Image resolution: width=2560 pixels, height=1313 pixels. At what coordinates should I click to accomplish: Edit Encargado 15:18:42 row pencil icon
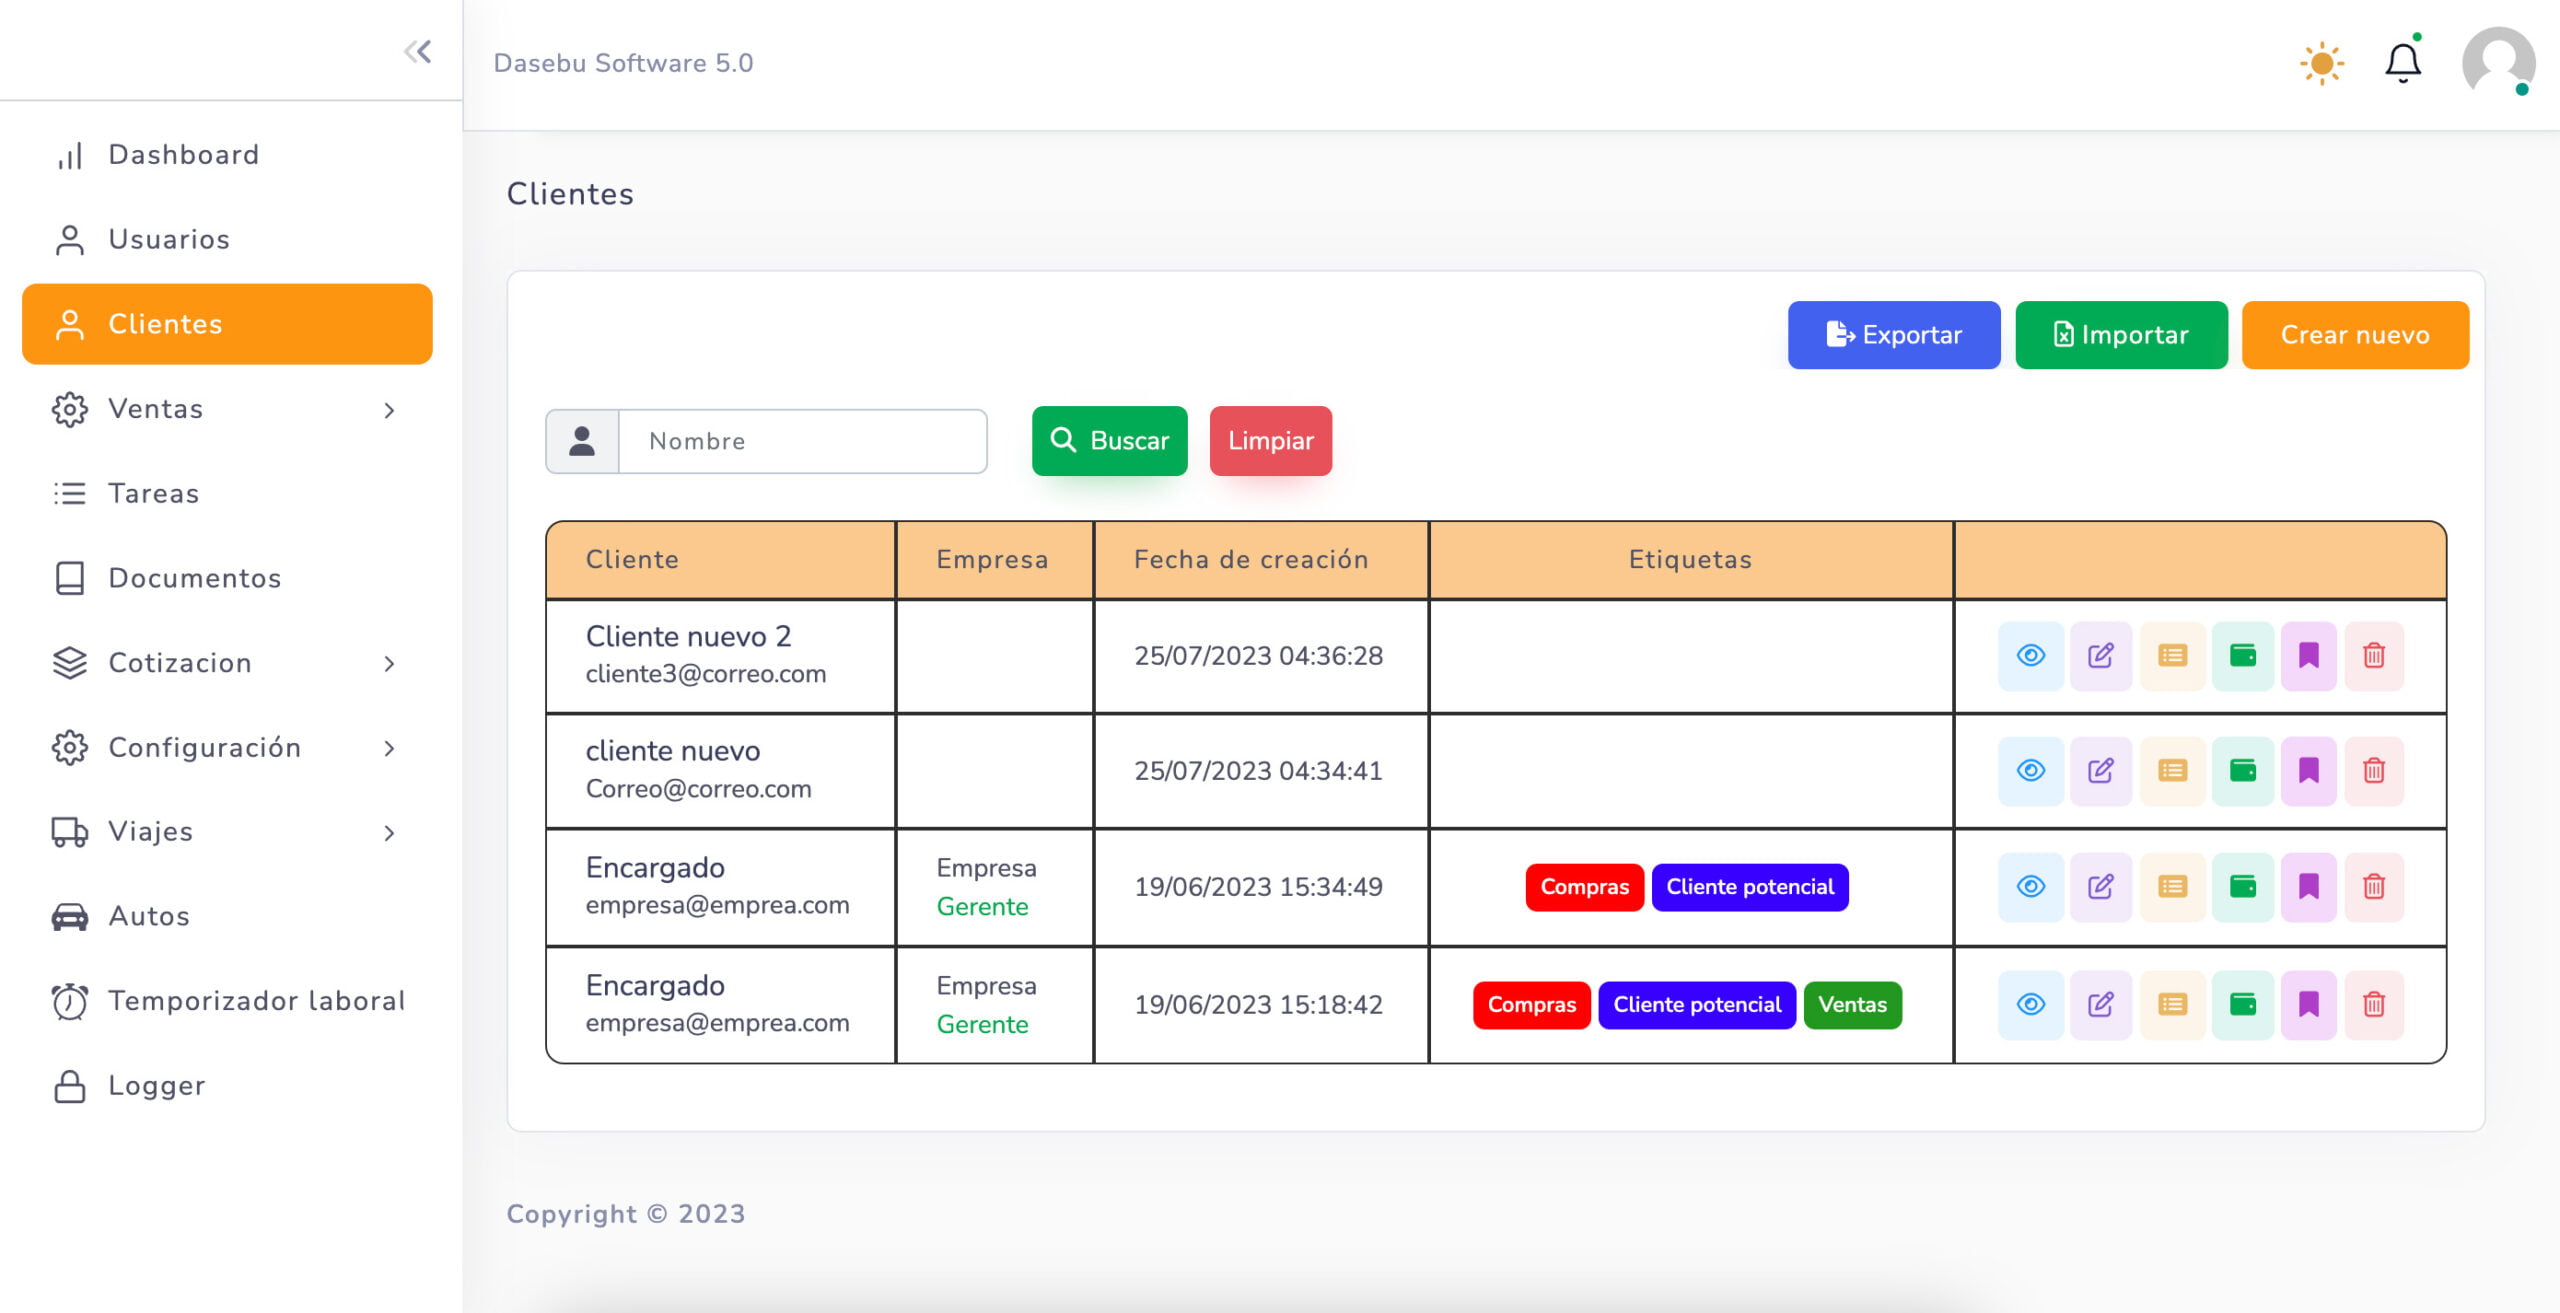click(2101, 1005)
